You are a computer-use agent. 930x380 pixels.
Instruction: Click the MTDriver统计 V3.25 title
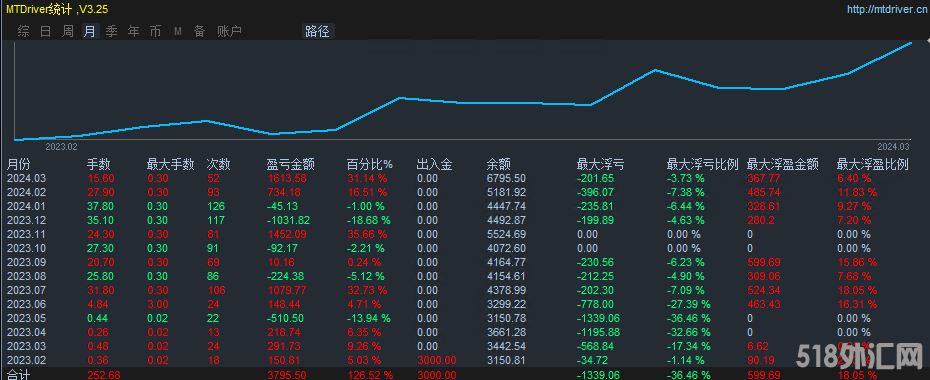pos(58,9)
